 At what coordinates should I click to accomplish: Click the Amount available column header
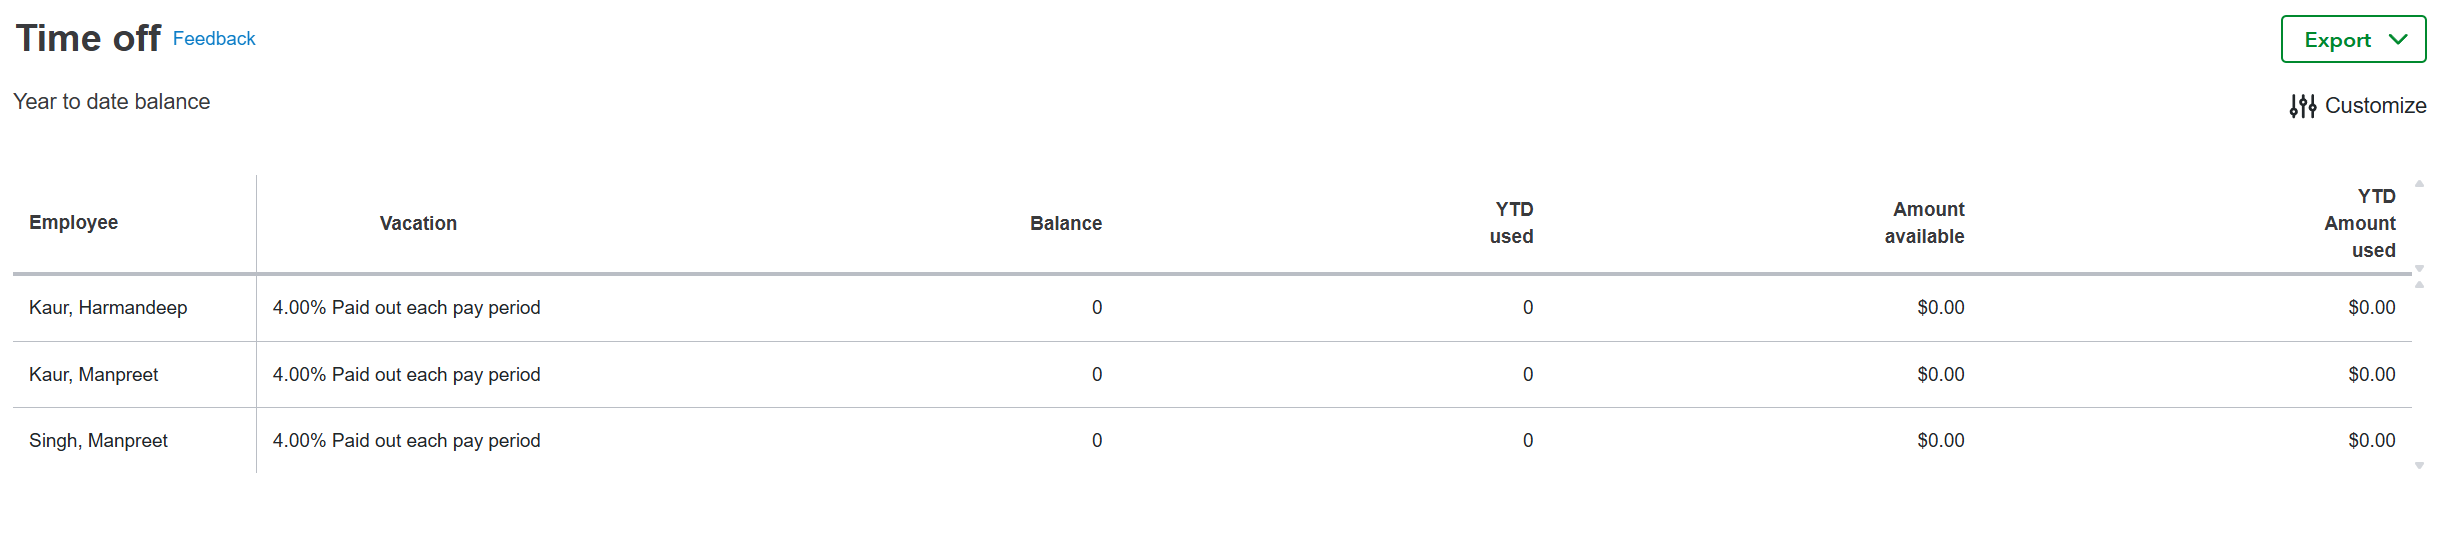[x=1924, y=223]
